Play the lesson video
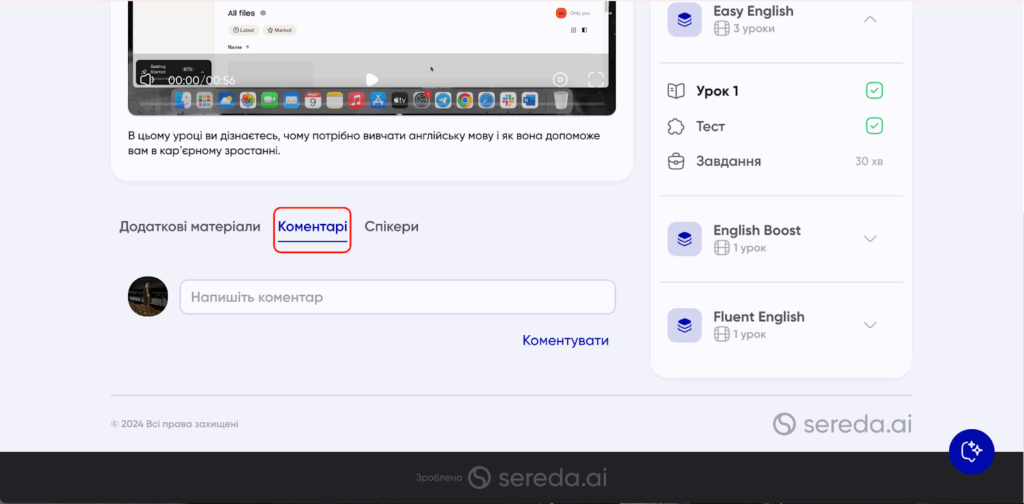This screenshot has width=1024, height=504. point(372,79)
